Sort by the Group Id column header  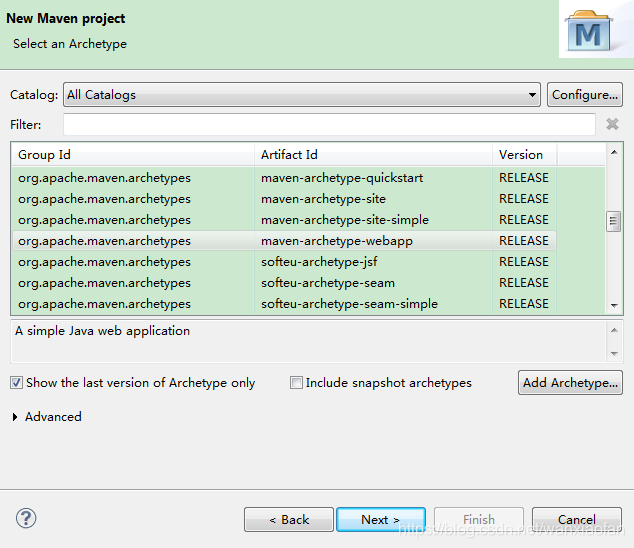point(133,154)
